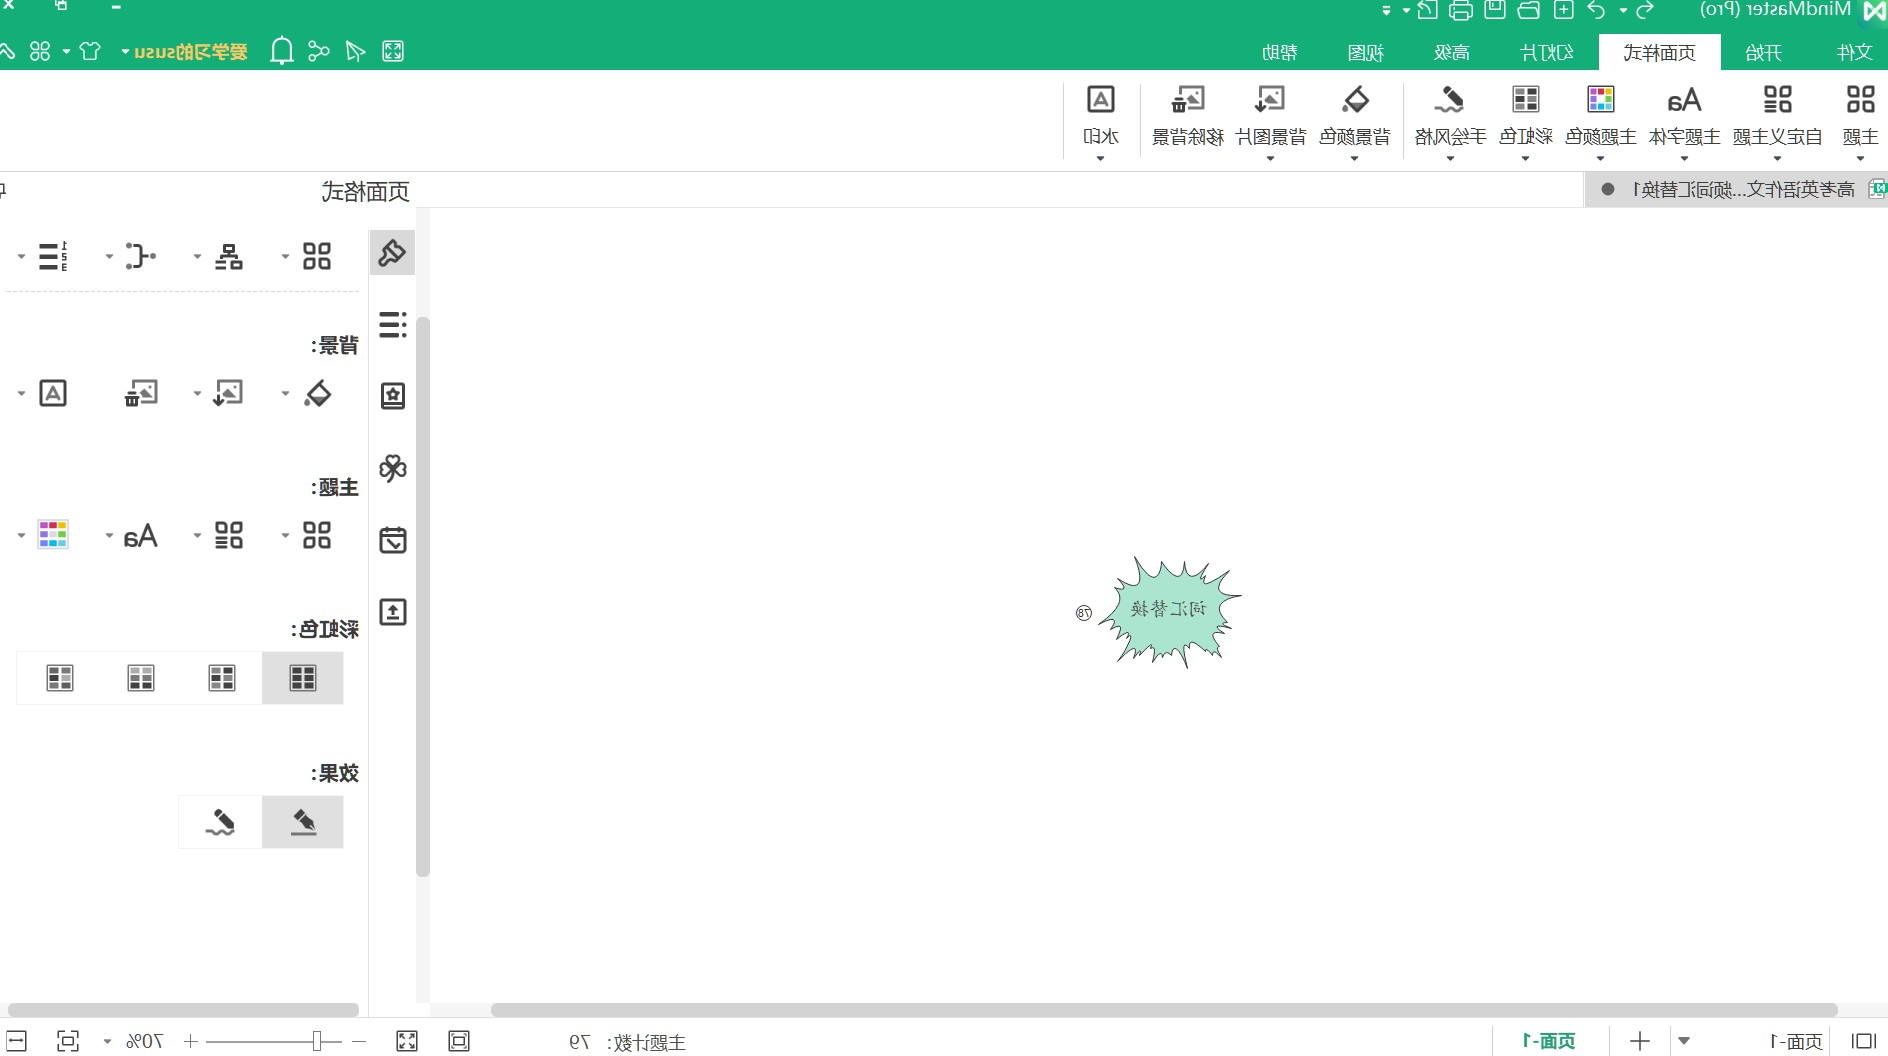
Task: Create a new document with the plus icon
Action: pos(1564,10)
